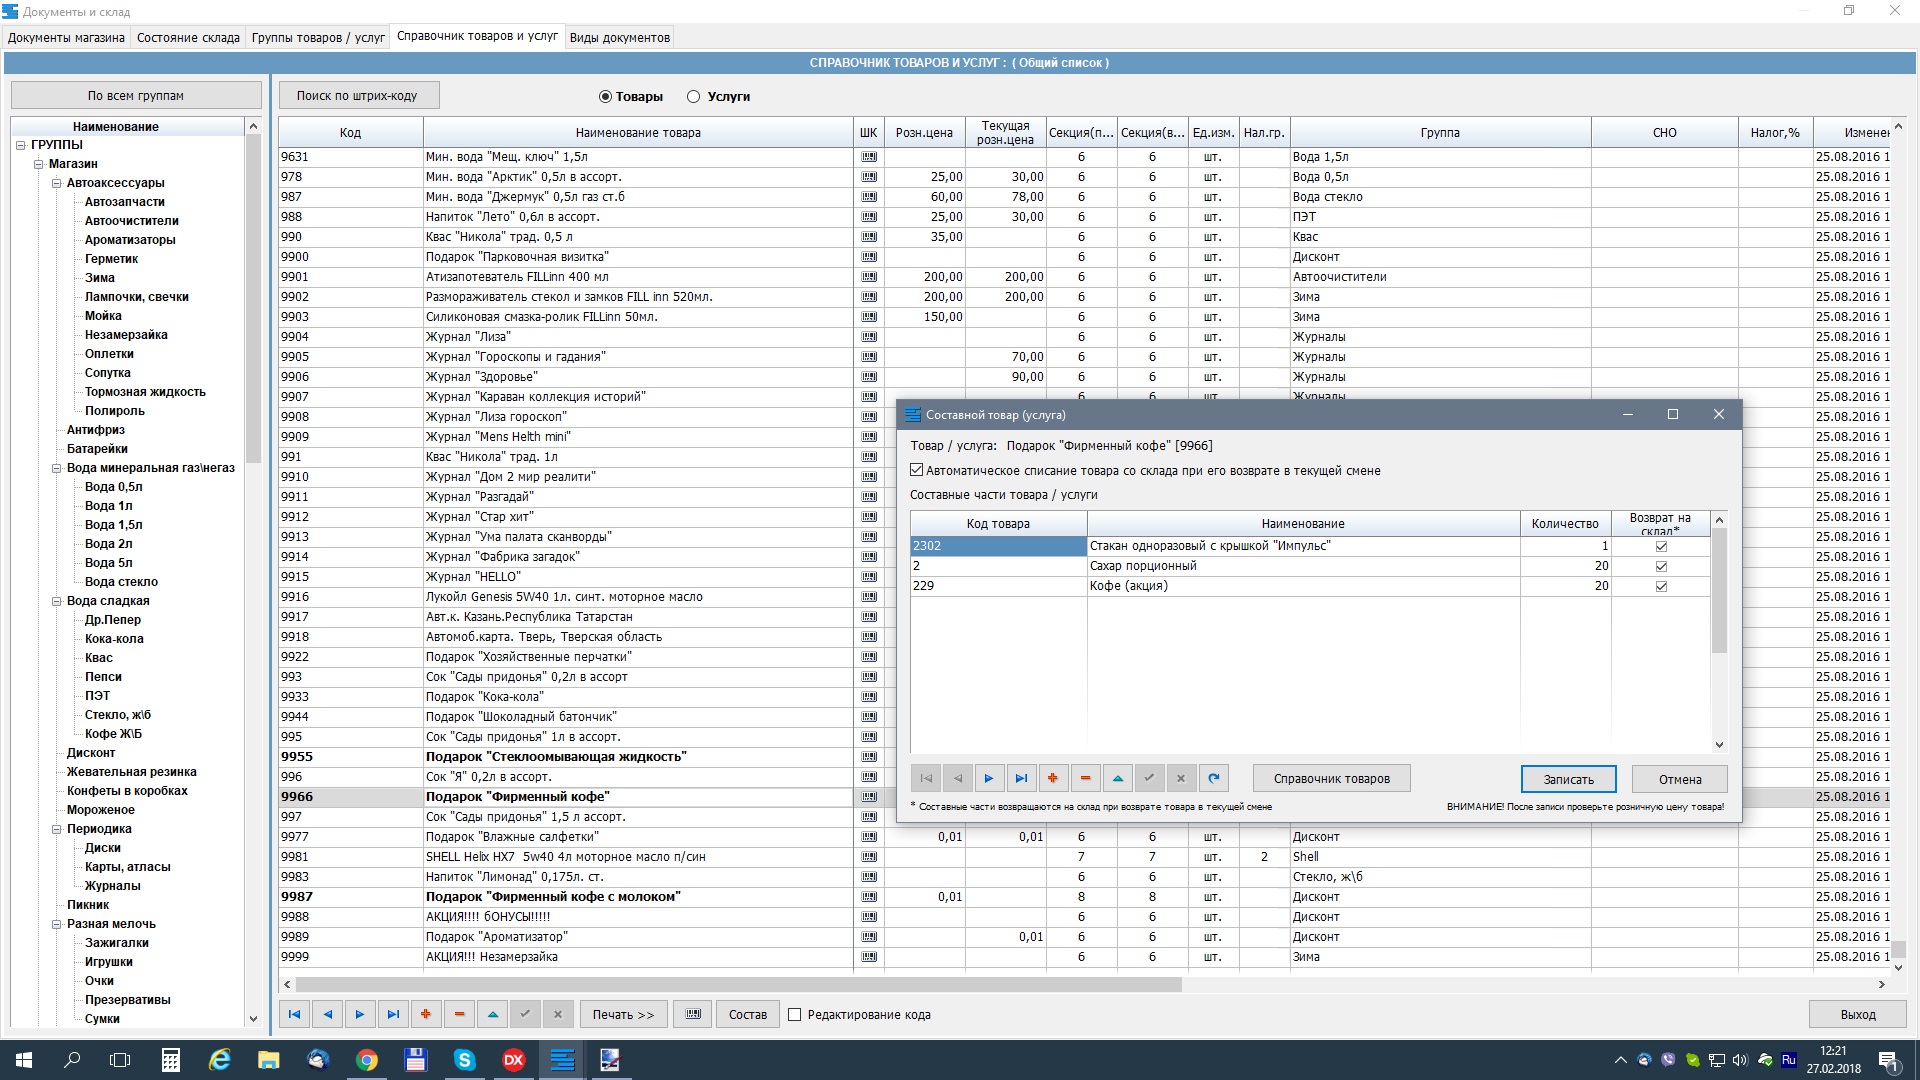This screenshot has height=1080, width=1920.
Task: Select the Услуги radio button
Action: [693, 97]
